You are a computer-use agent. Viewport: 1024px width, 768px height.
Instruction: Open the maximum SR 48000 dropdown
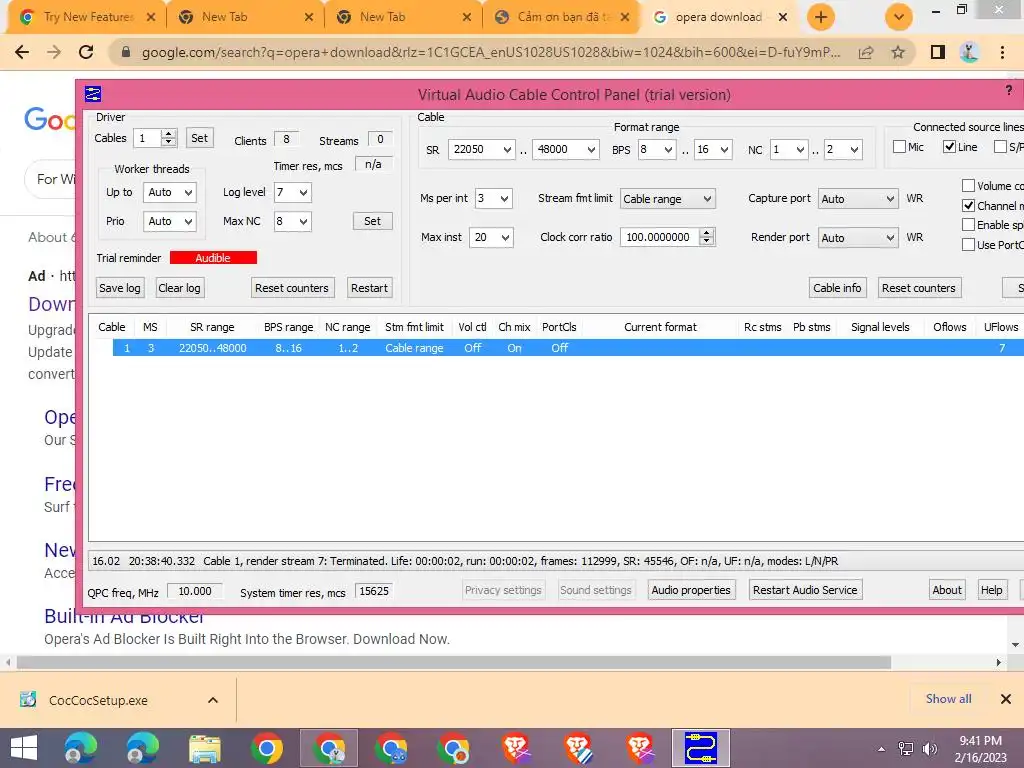point(566,150)
